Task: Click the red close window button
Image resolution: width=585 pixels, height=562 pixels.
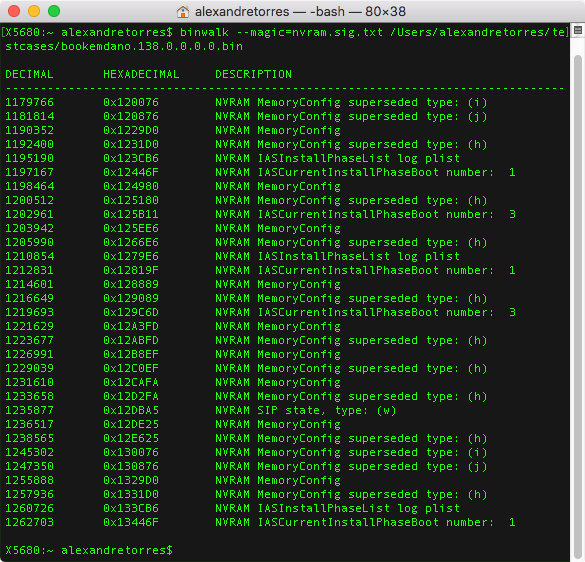Action: click(x=14, y=11)
